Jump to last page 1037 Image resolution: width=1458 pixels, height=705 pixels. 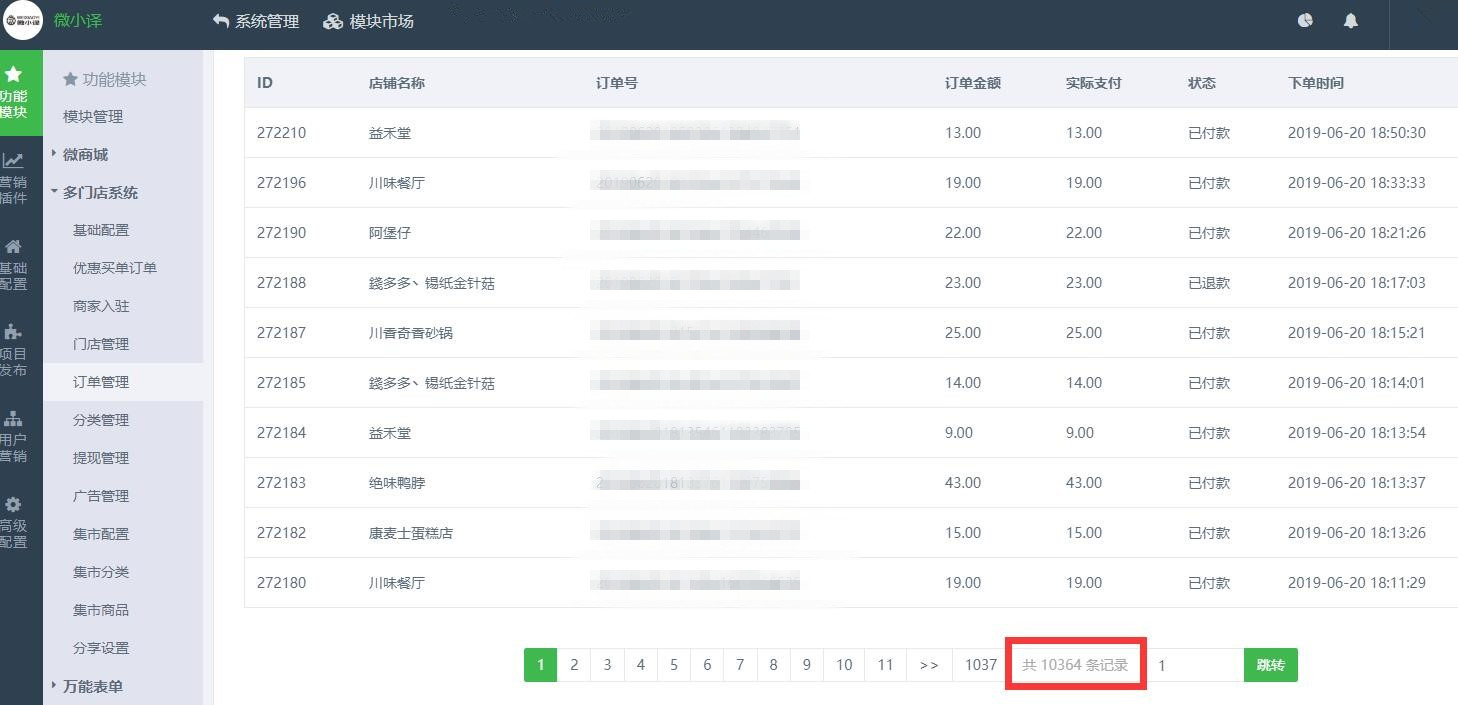click(x=981, y=665)
